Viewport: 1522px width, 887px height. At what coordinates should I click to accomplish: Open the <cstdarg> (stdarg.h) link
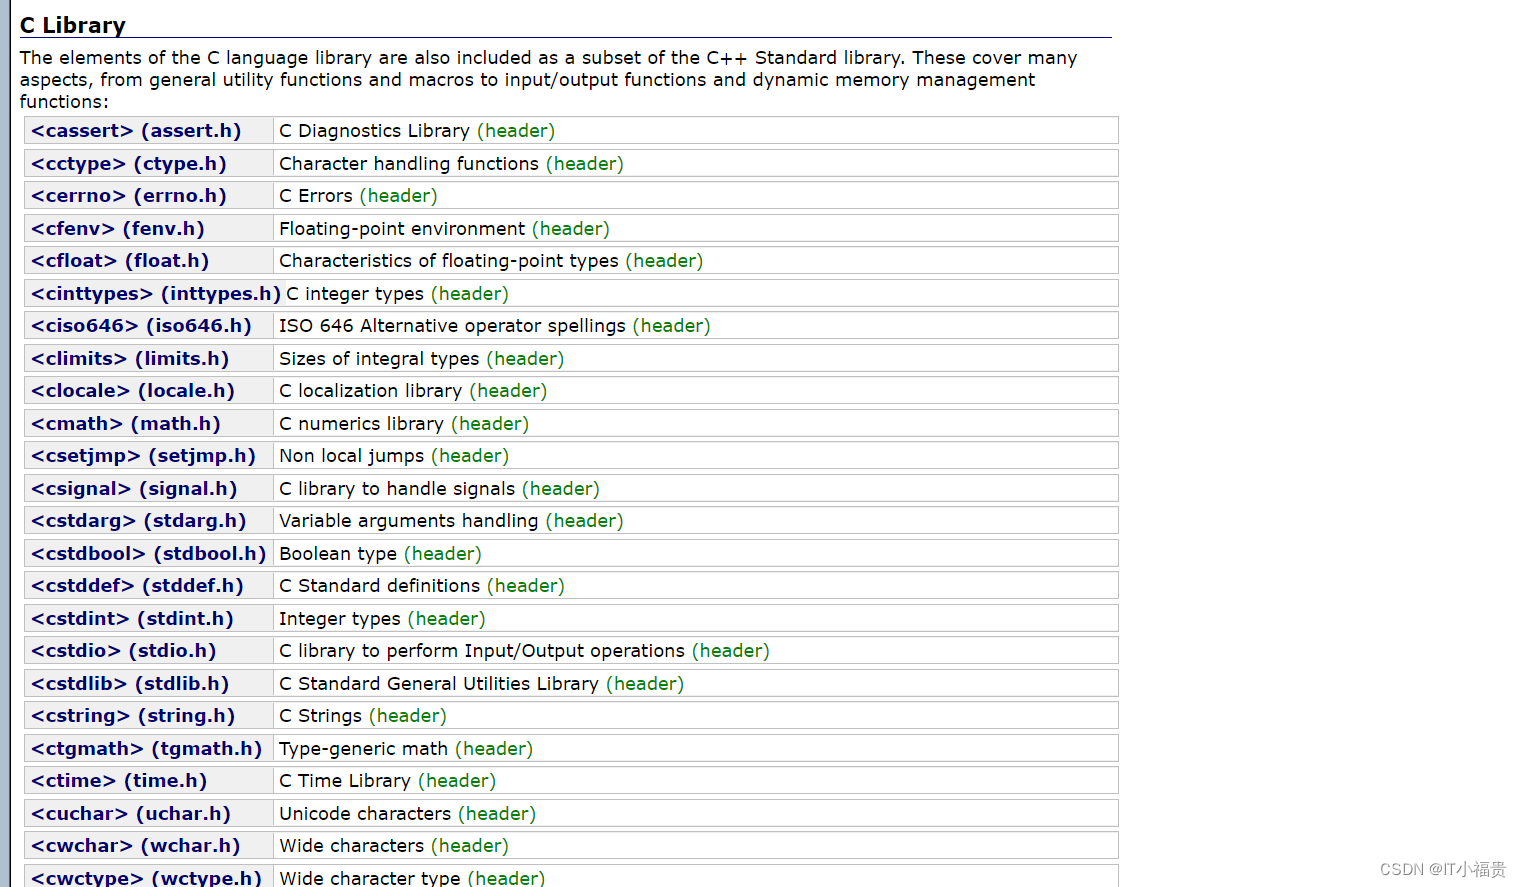(139, 521)
